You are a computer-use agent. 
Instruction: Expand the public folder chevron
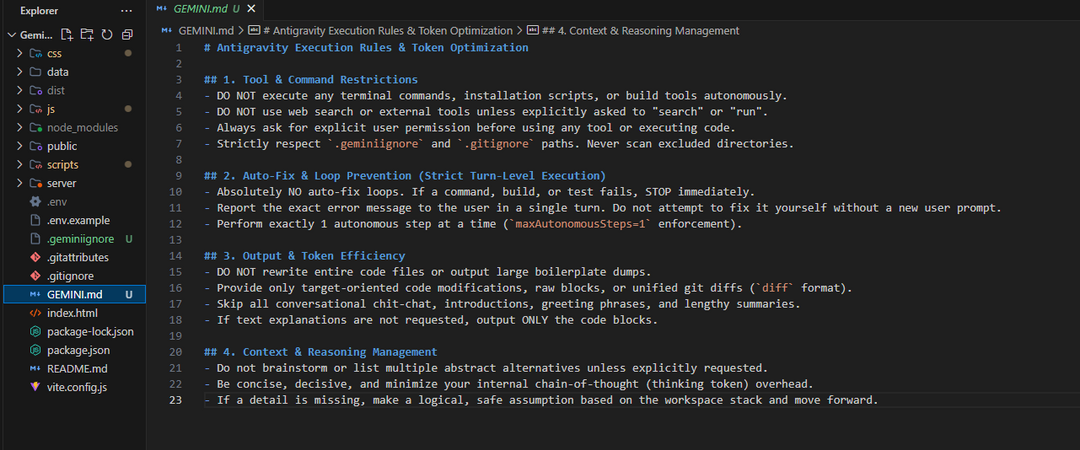(x=20, y=147)
